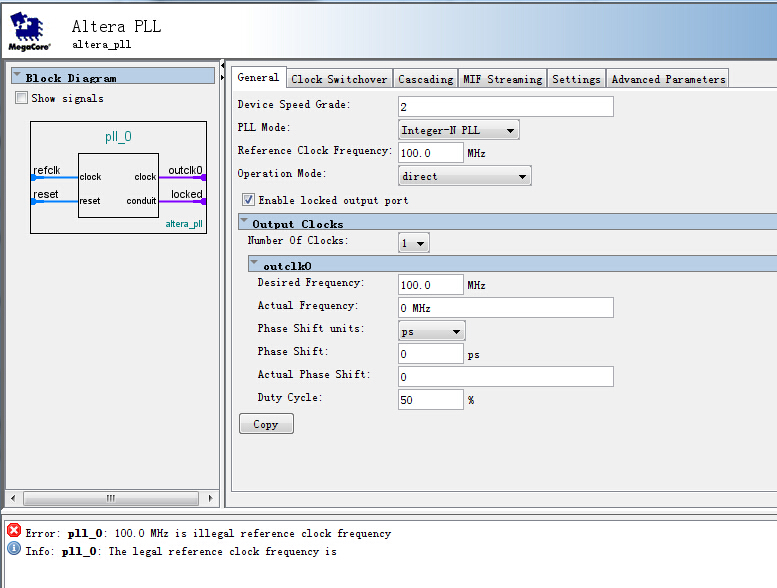The height and width of the screenshot is (588, 777).
Task: Click the MegaCore logo icon
Action: point(29,31)
